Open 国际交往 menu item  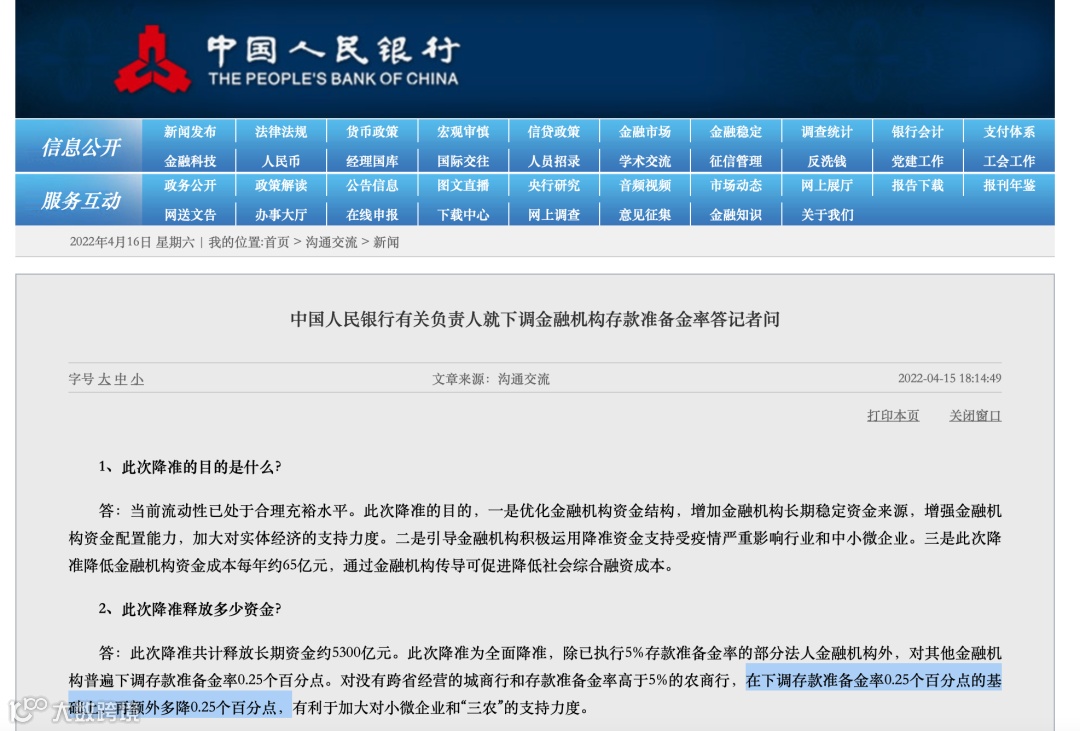(x=463, y=161)
